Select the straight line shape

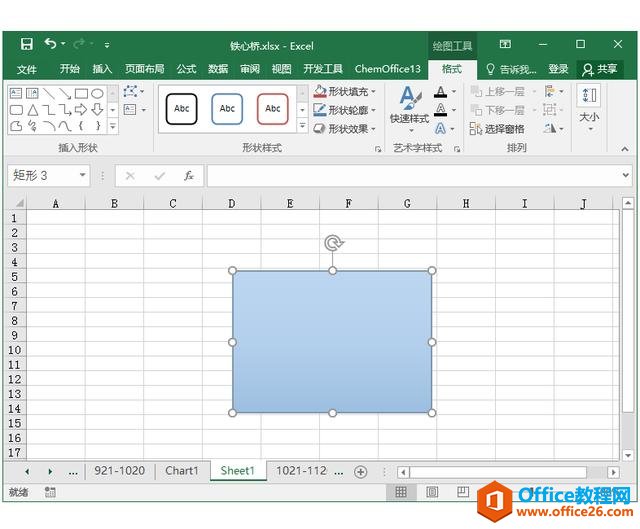pos(49,93)
